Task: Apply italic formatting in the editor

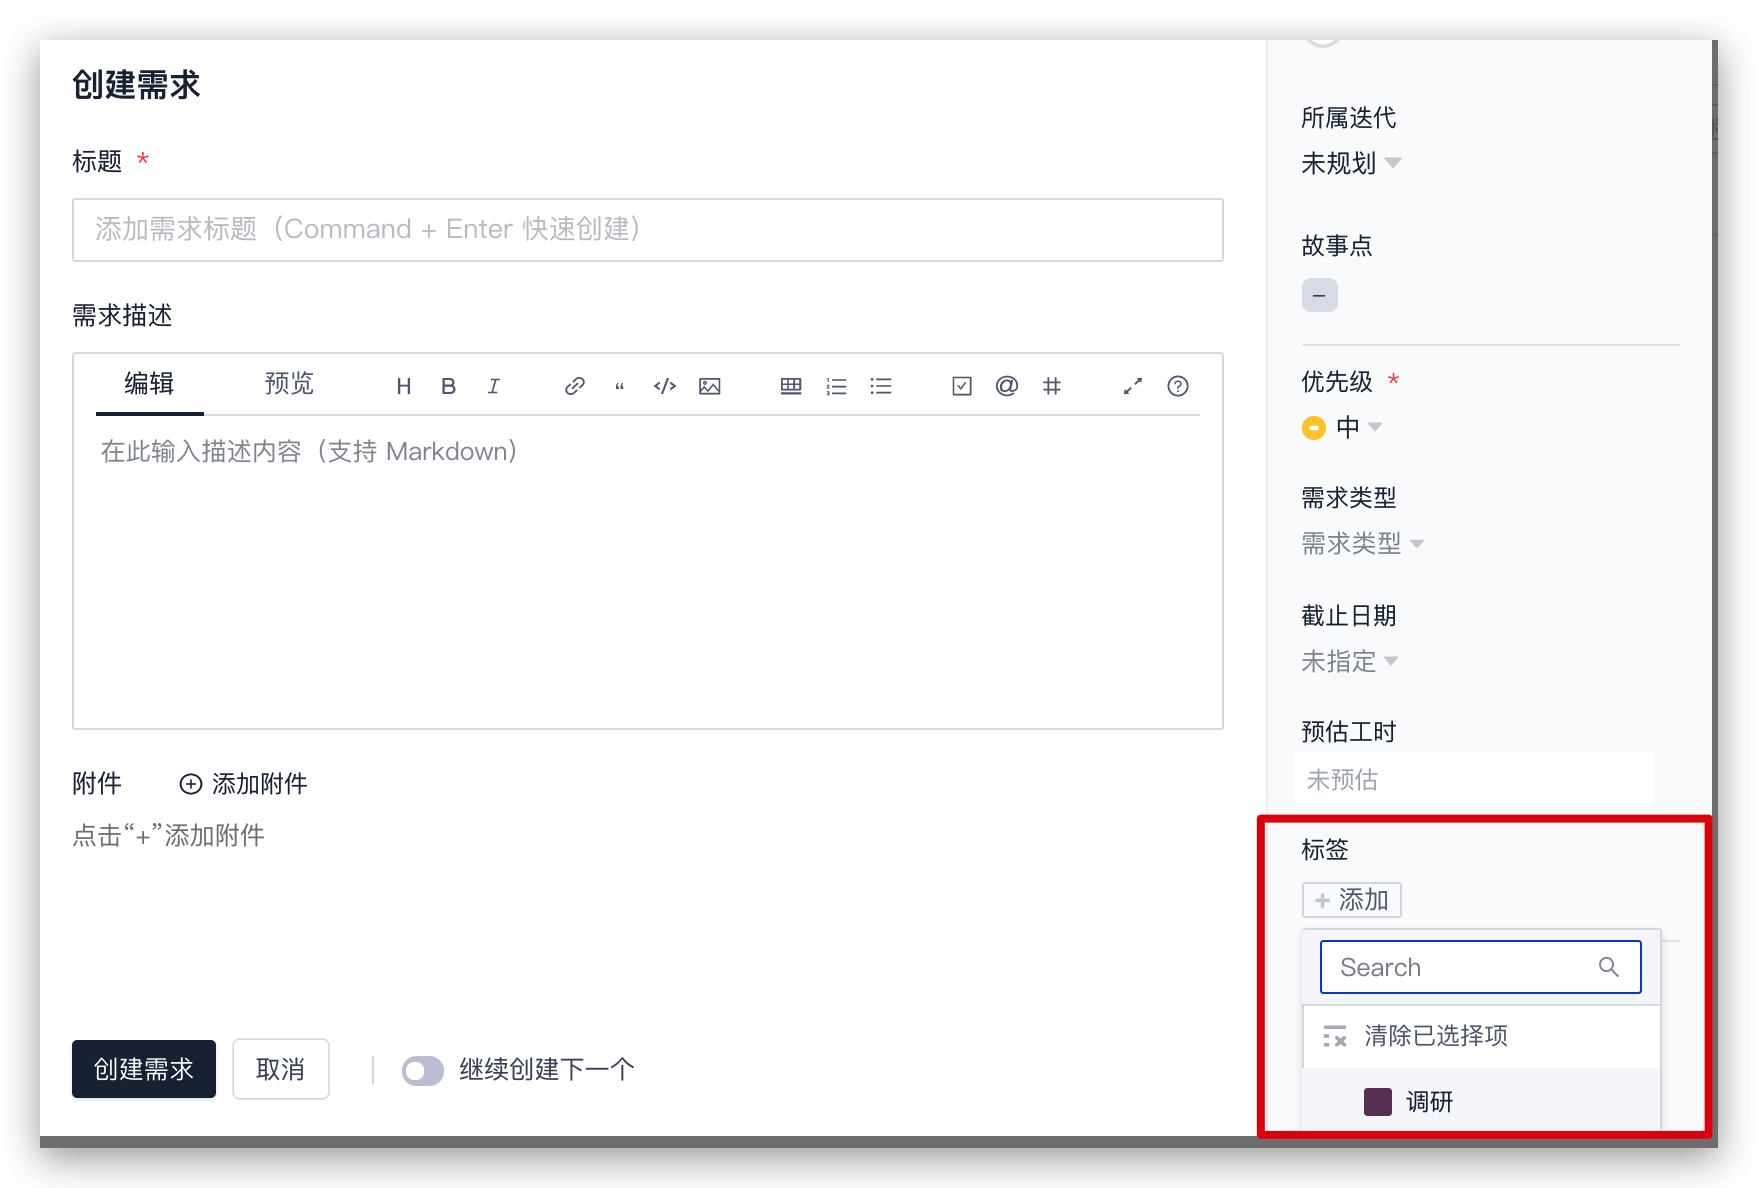Action: tap(494, 386)
